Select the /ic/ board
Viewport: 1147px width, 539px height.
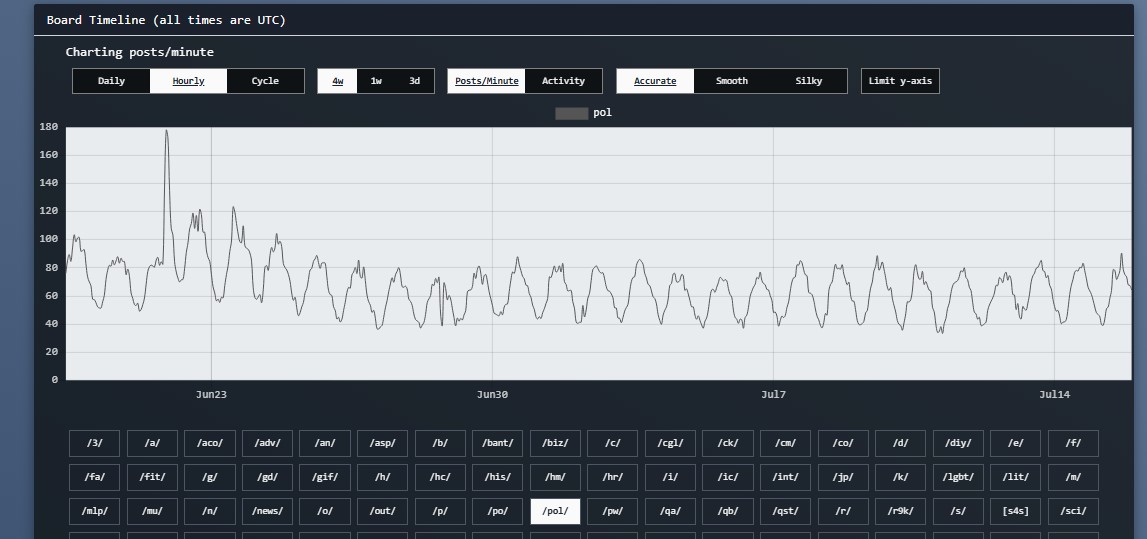(728, 478)
